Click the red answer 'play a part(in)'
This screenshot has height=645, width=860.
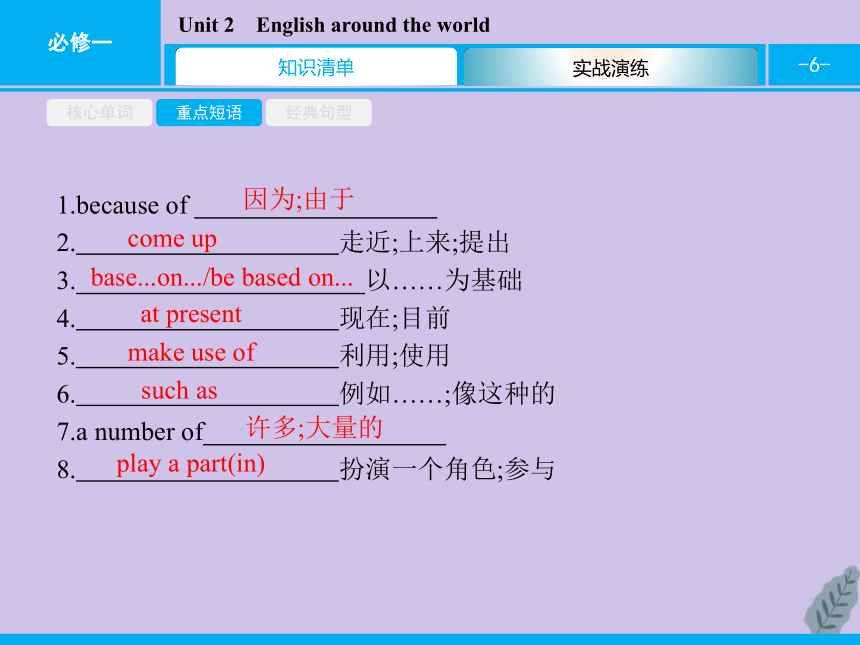(191, 465)
